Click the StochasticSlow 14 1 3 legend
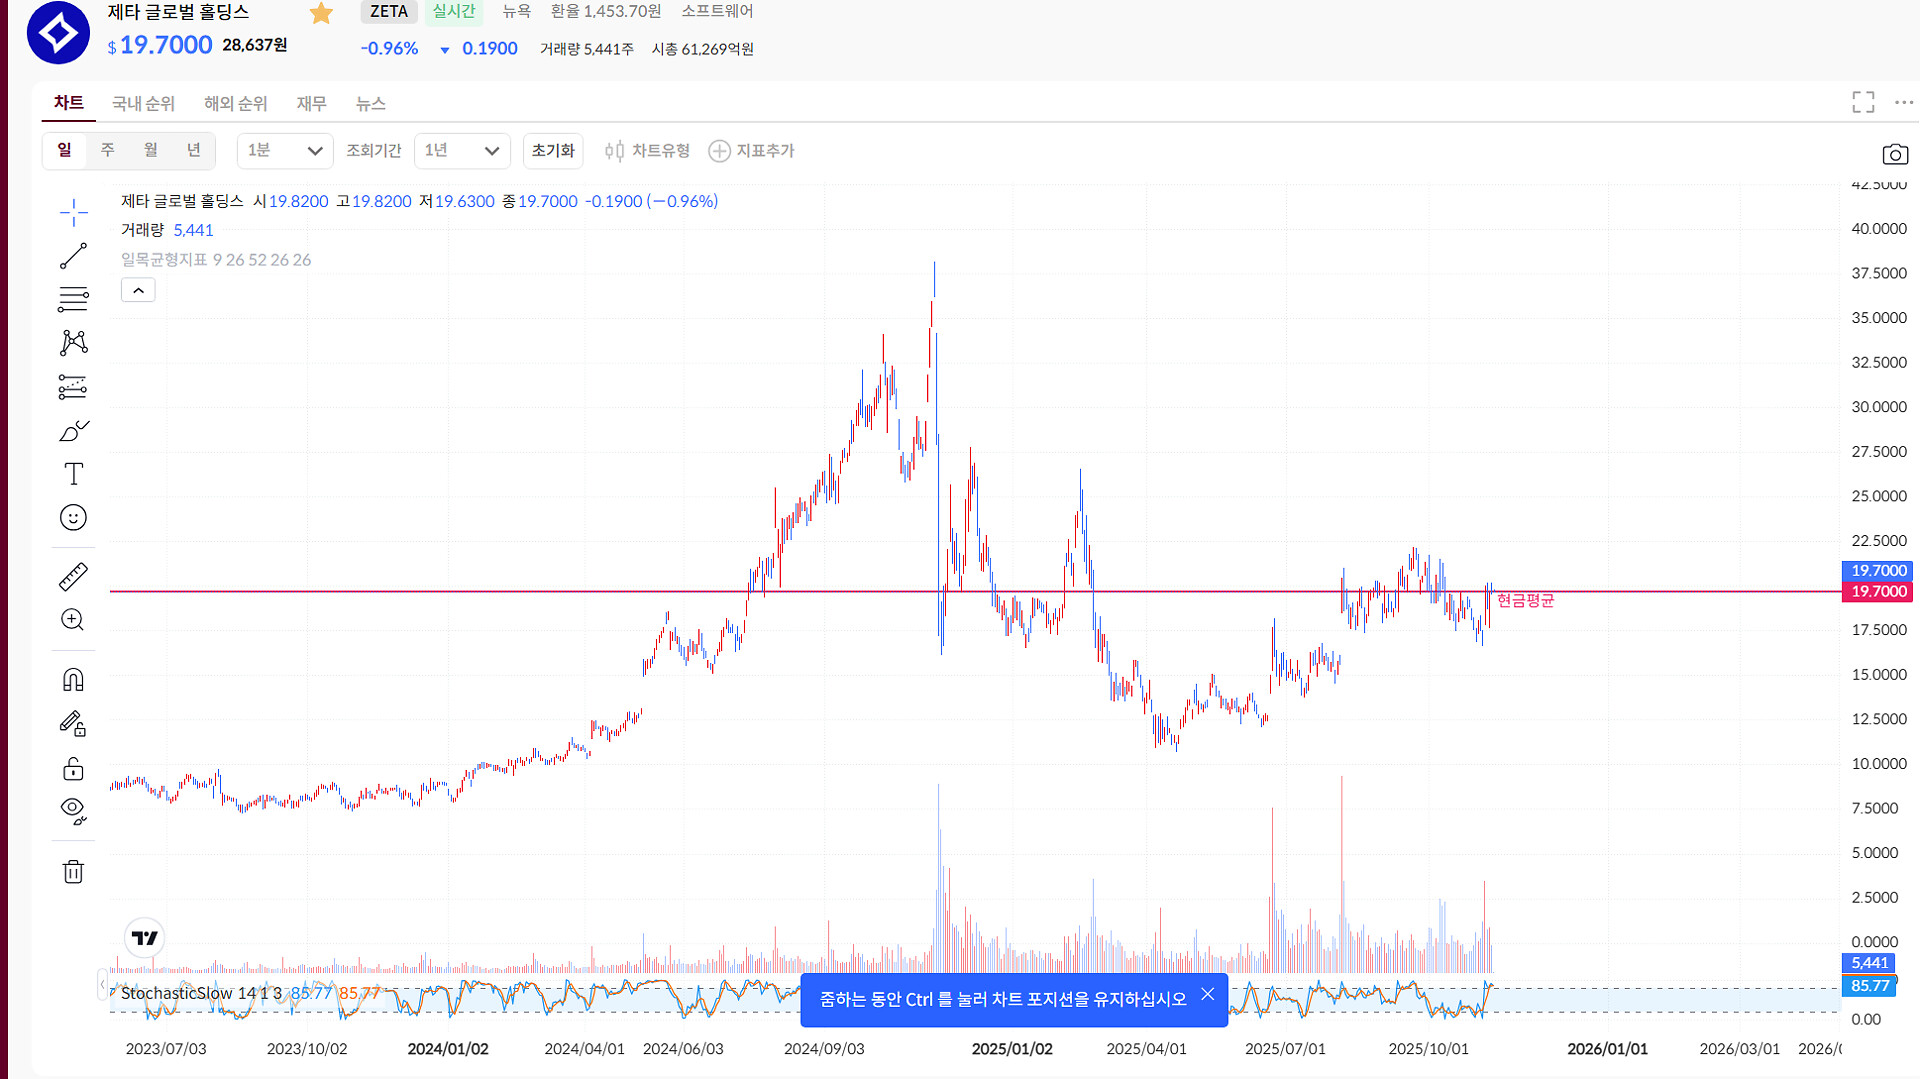Screen dimensions: 1920x1079 pyautogui.click(x=201, y=993)
